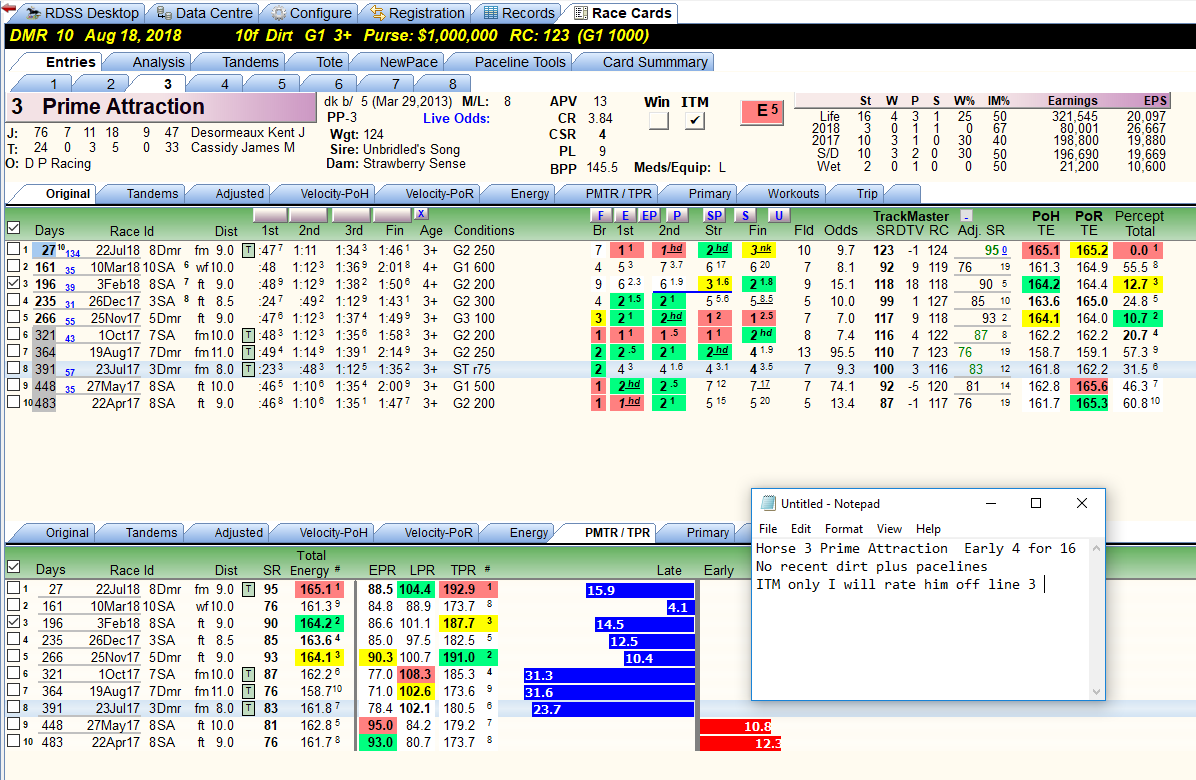Tick the Win checkbox
The image size is (1196, 780).
point(657,120)
